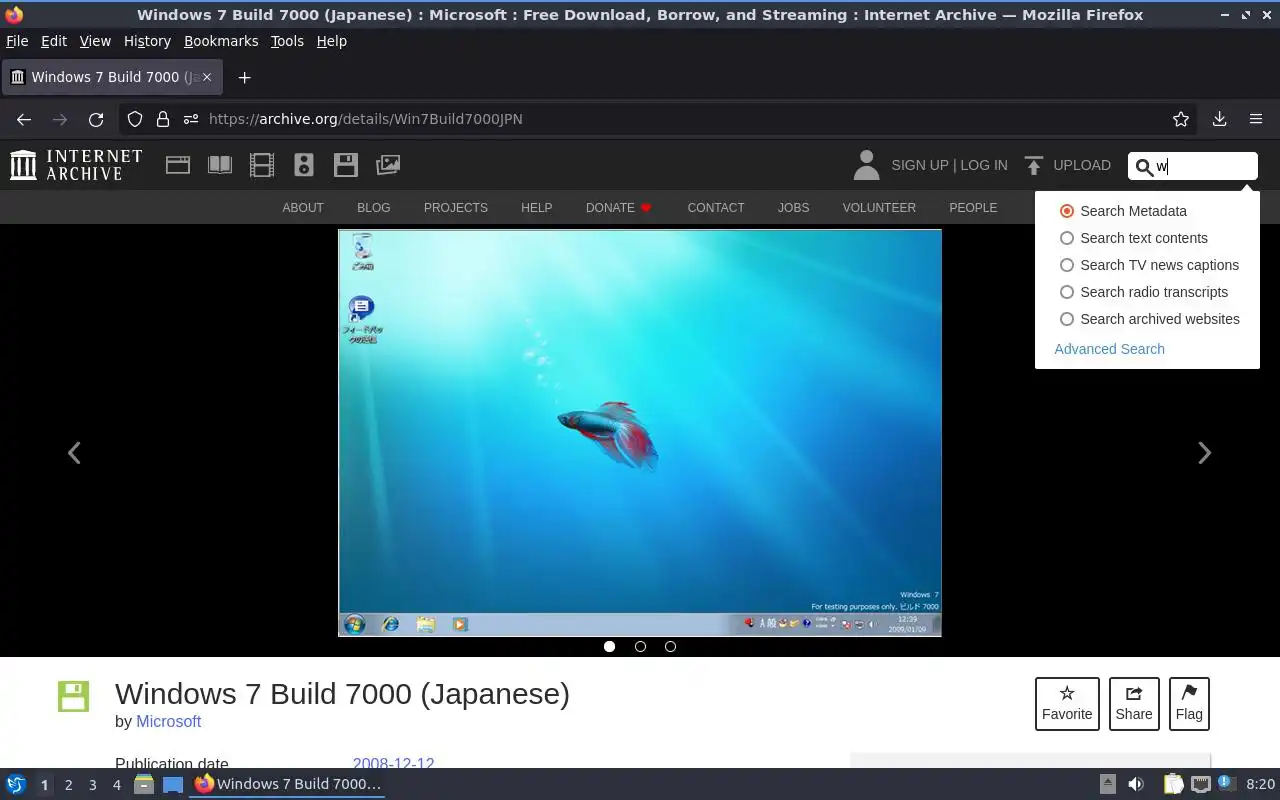Click the Flag button
The image size is (1280, 800).
(x=1189, y=704)
